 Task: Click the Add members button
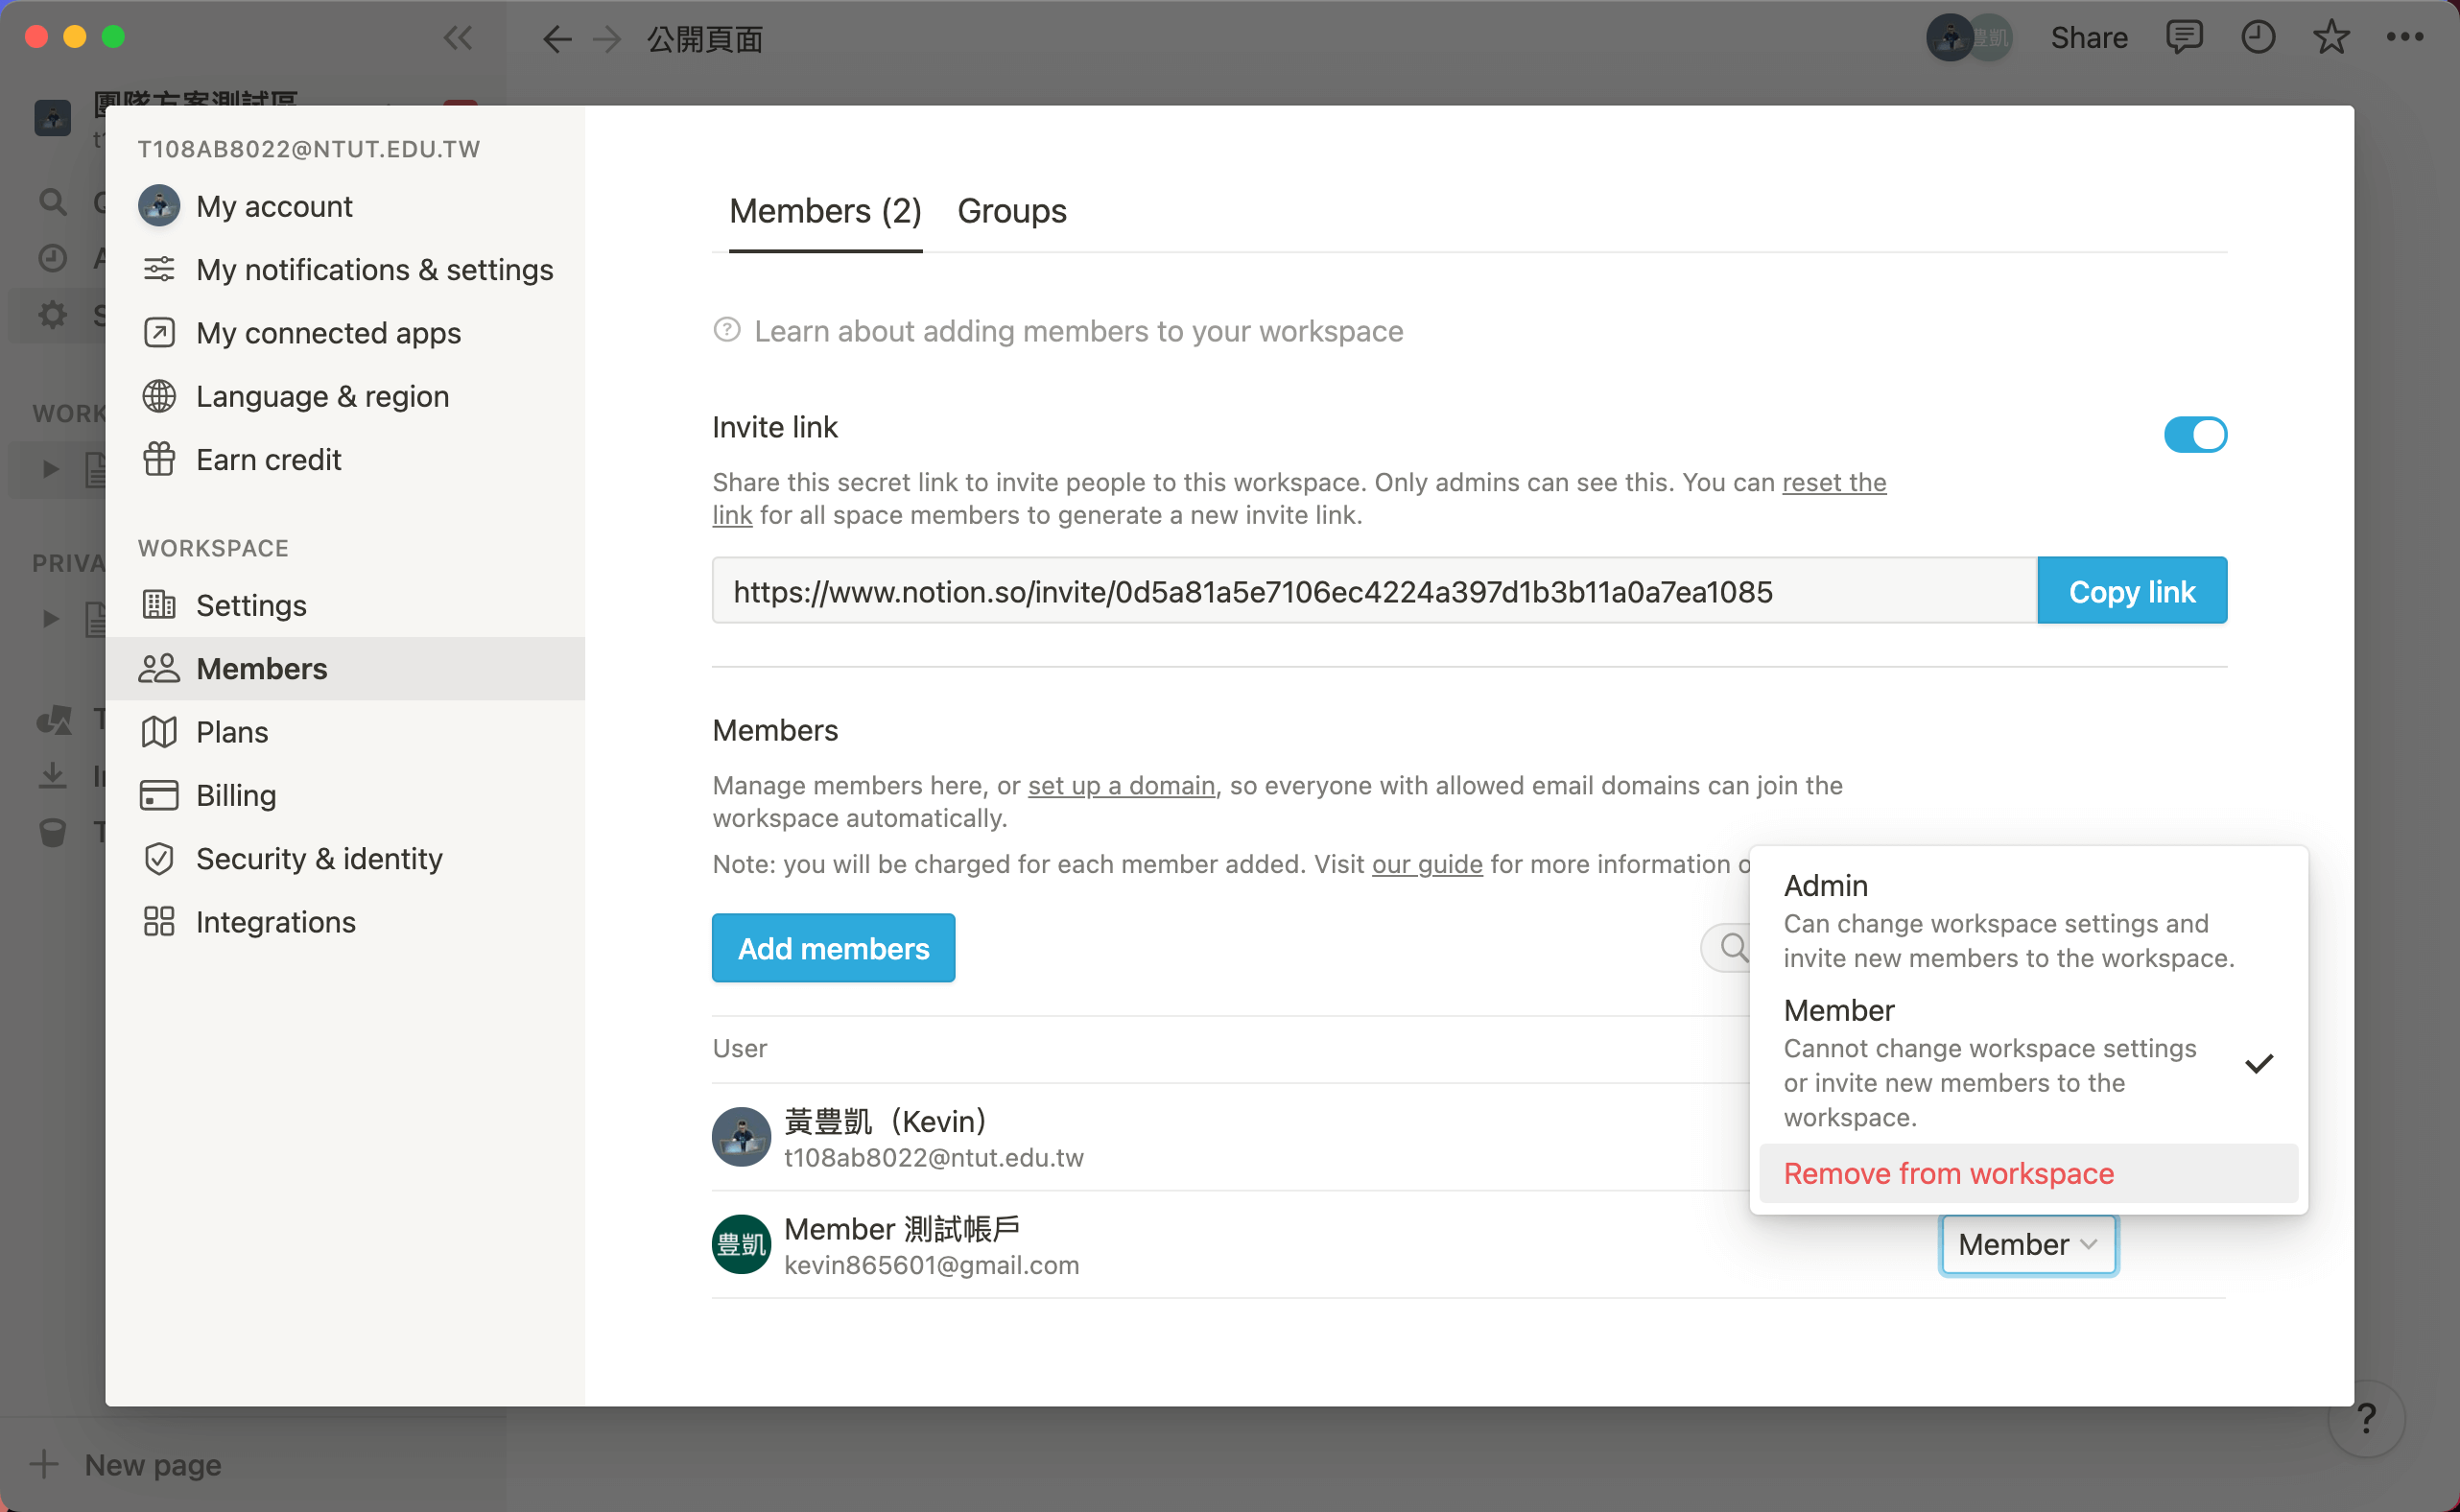[833, 948]
